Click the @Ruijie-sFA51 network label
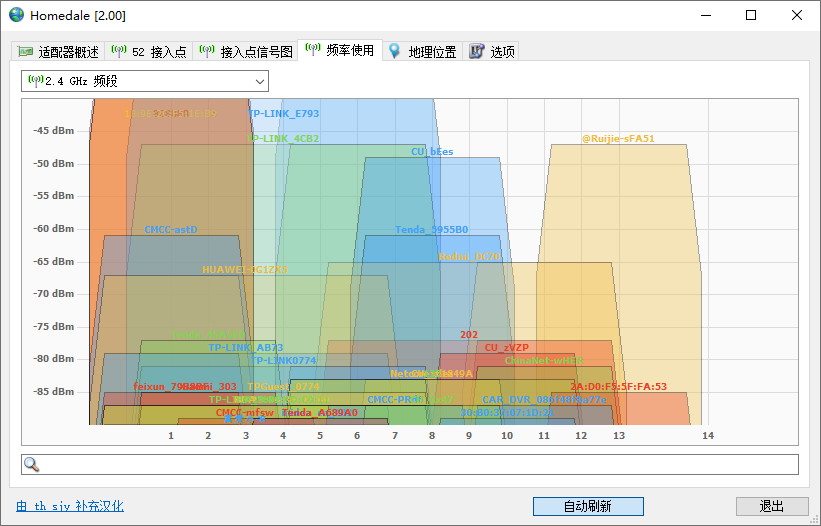 618,139
